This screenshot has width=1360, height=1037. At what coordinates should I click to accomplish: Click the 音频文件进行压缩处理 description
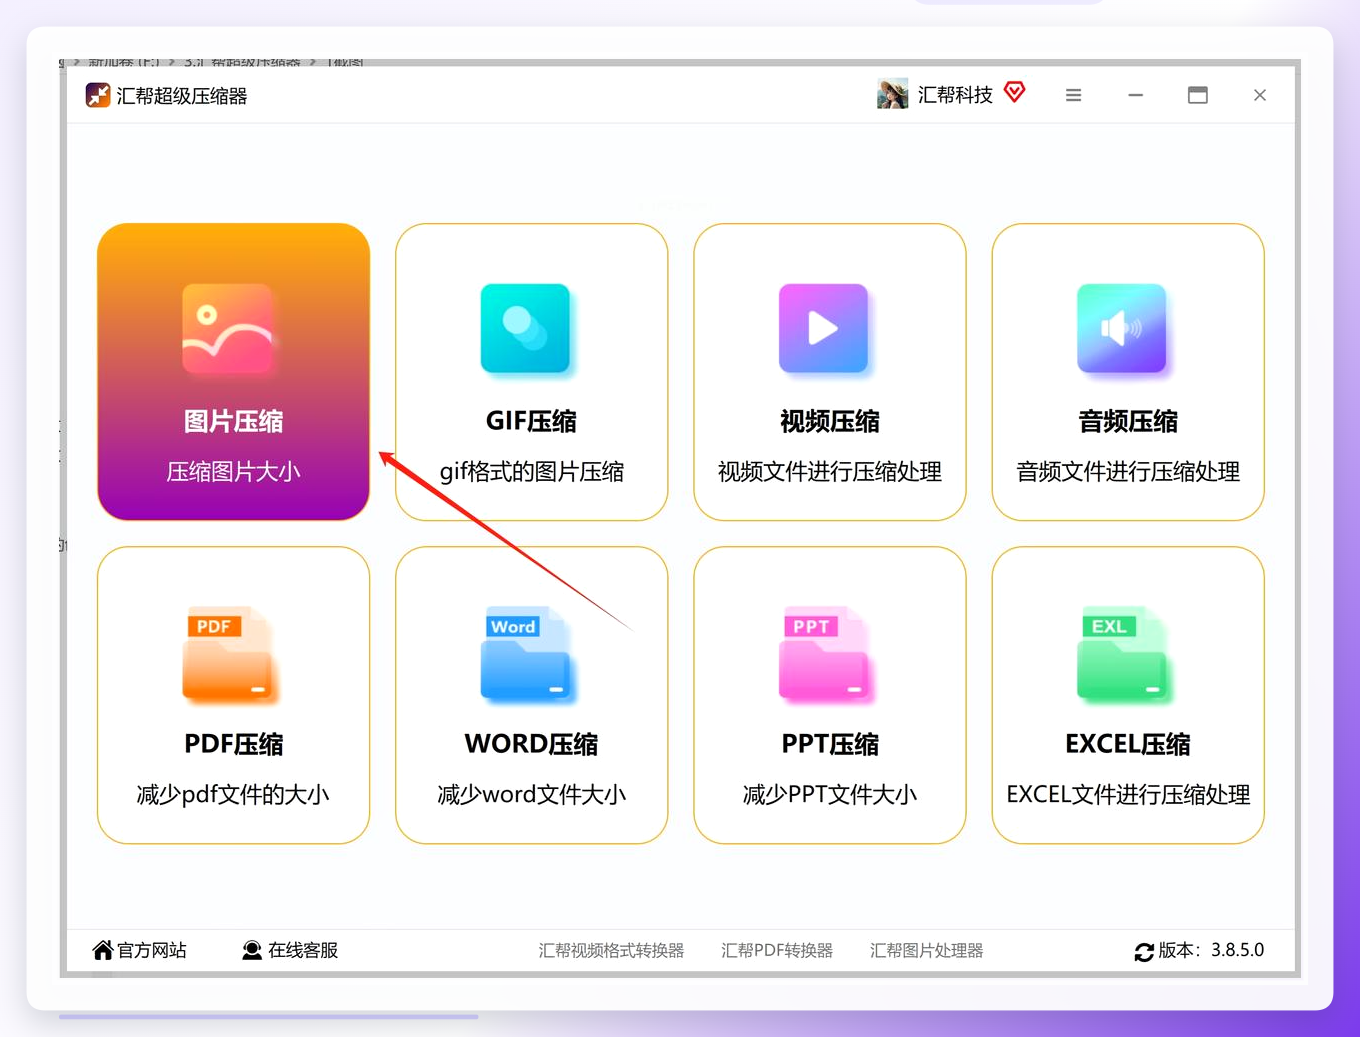(x=1128, y=472)
